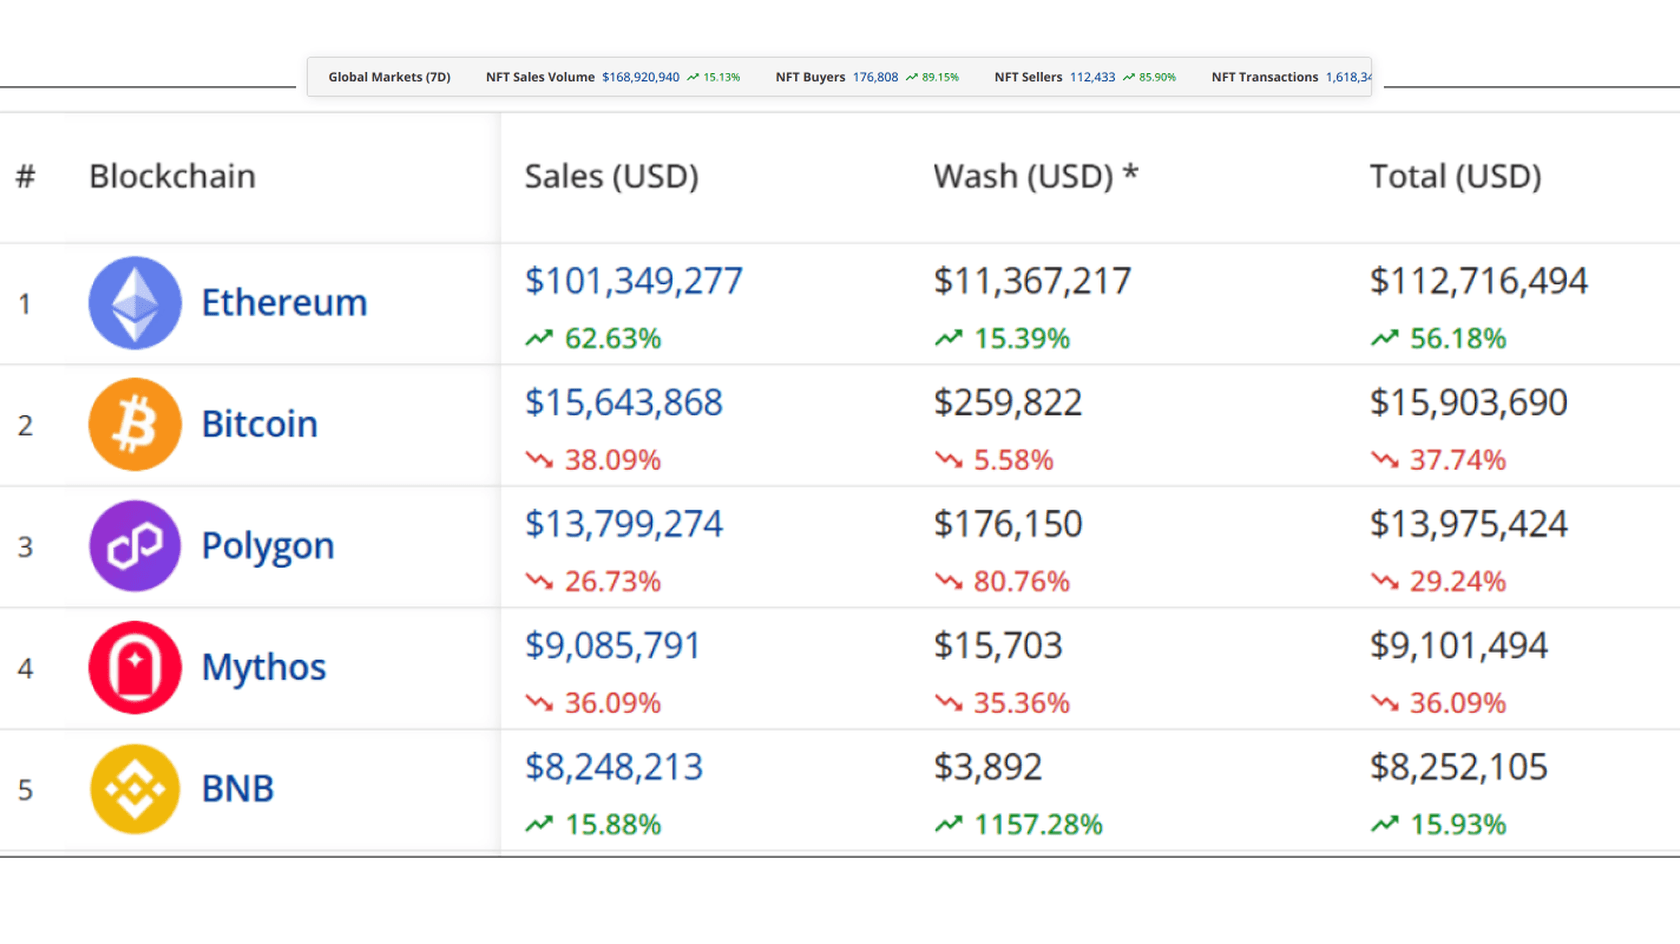
Task: Click BNB wash value $3,892
Action: point(987,767)
